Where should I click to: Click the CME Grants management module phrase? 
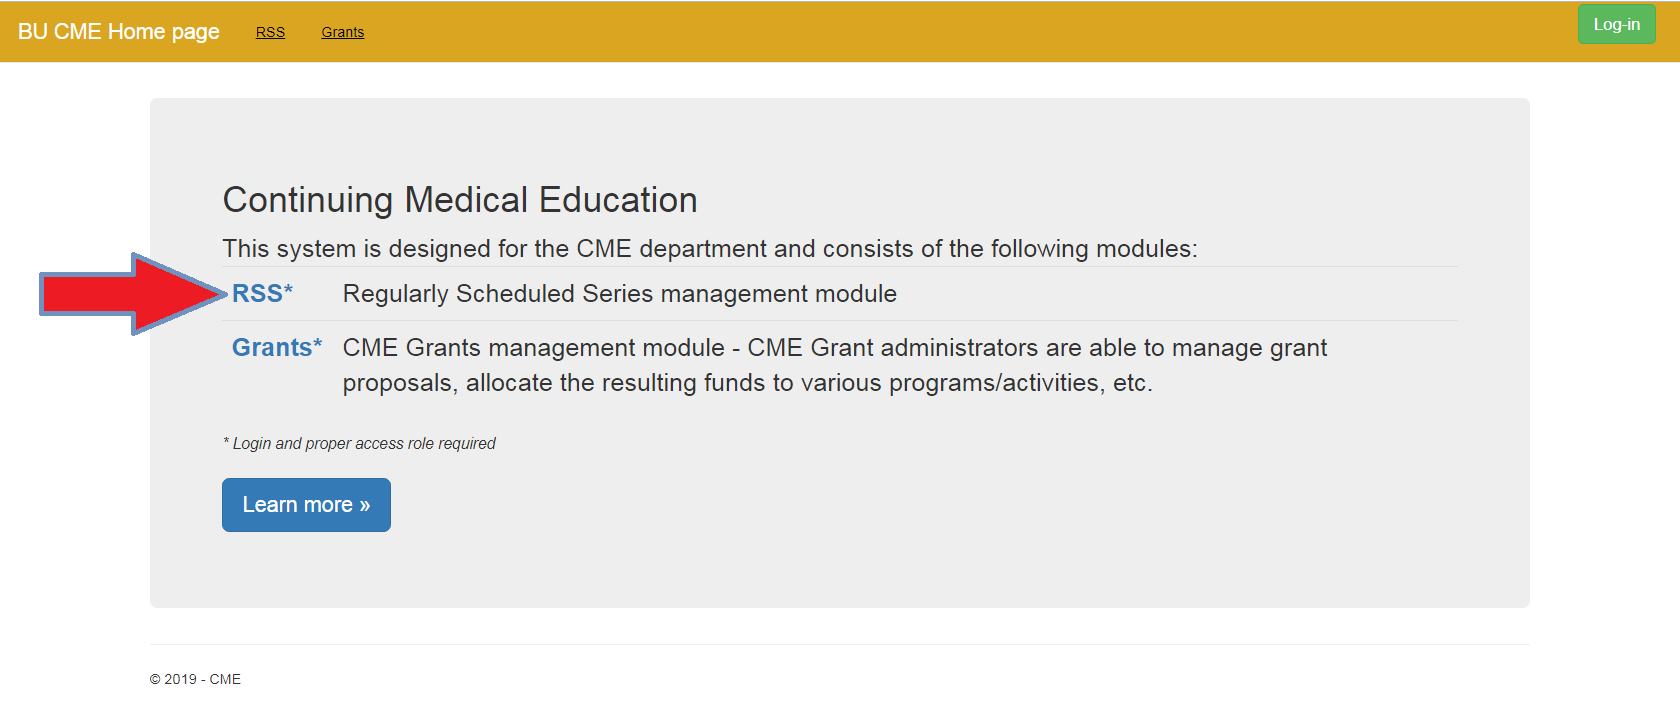(534, 348)
